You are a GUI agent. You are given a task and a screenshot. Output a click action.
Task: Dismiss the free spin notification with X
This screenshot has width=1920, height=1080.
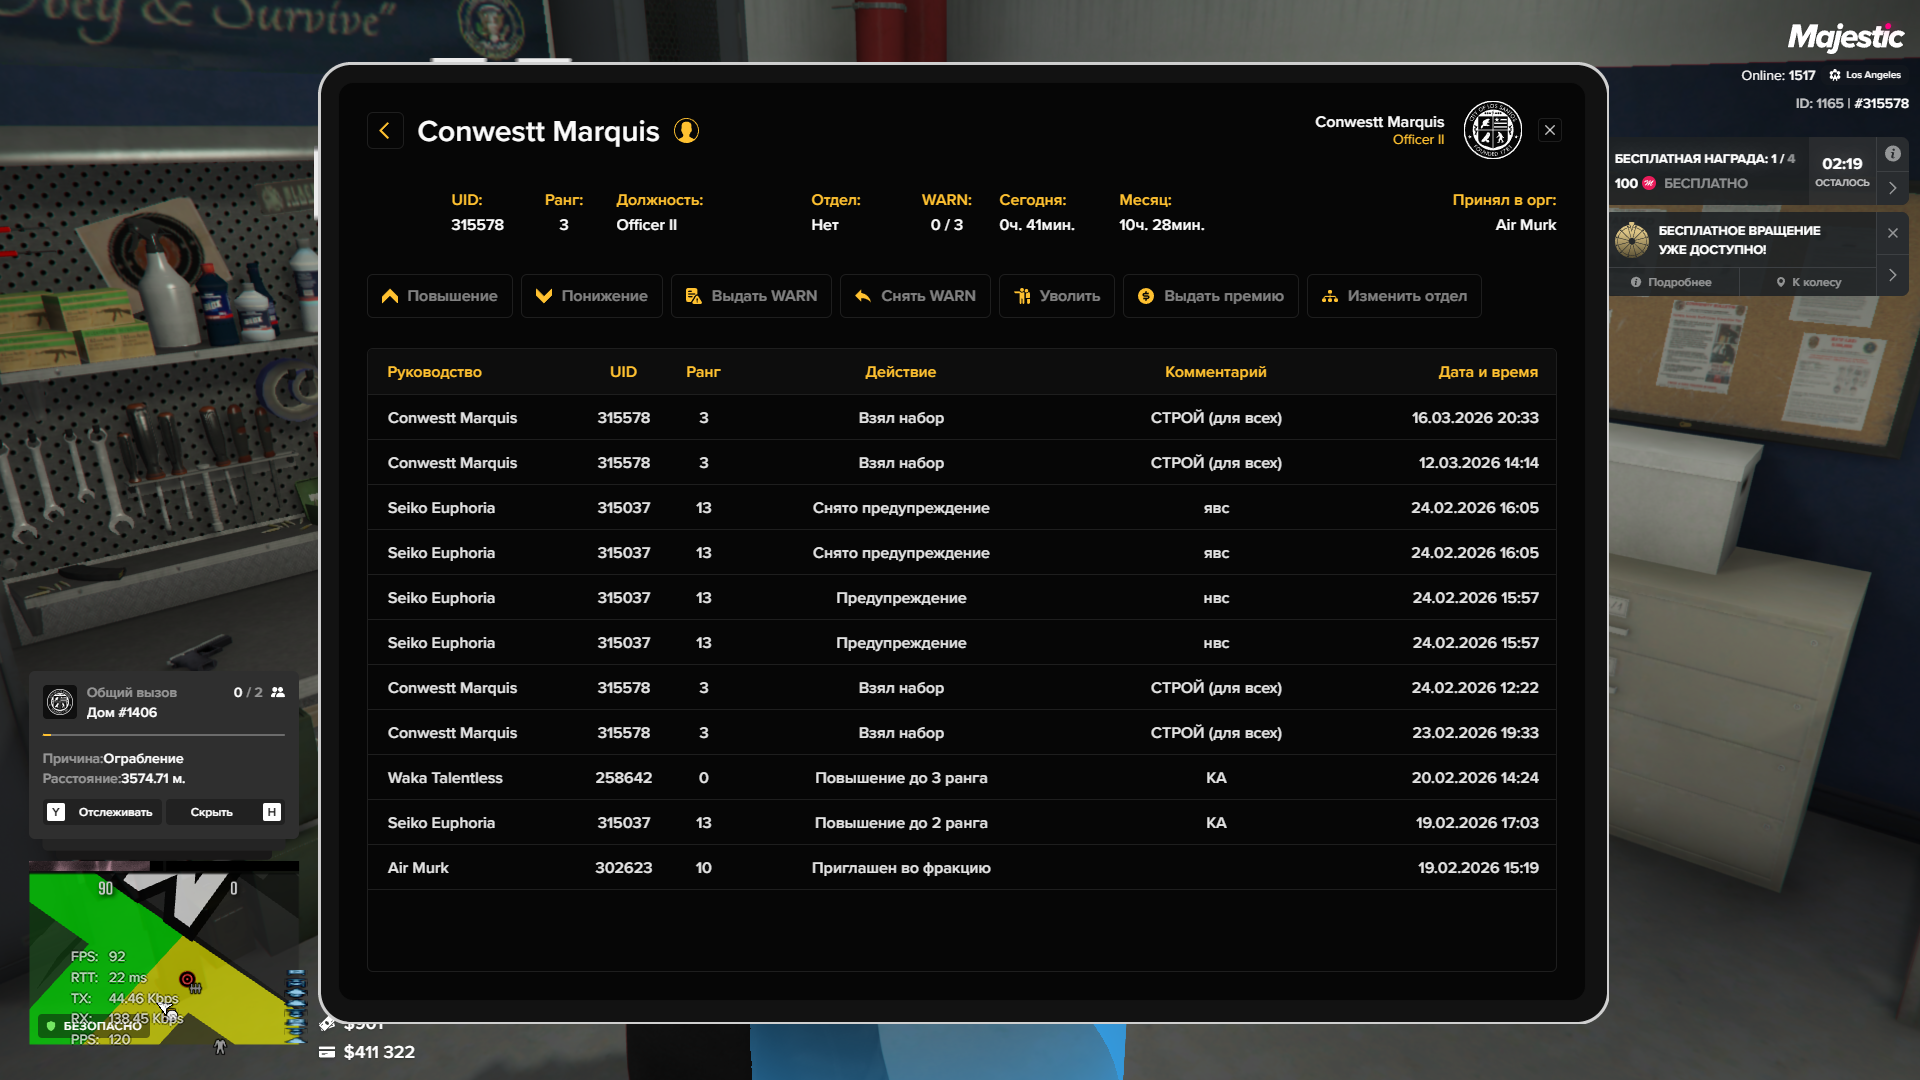1892,233
